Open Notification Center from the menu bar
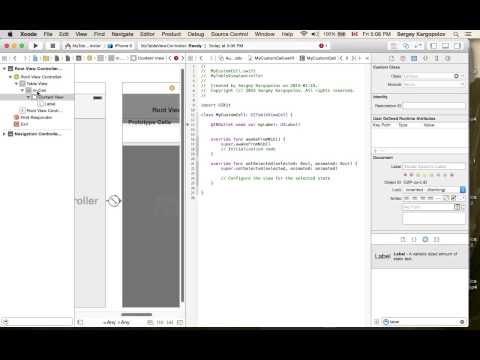Image resolution: width=480 pixels, height=360 pixels. click(x=468, y=34)
